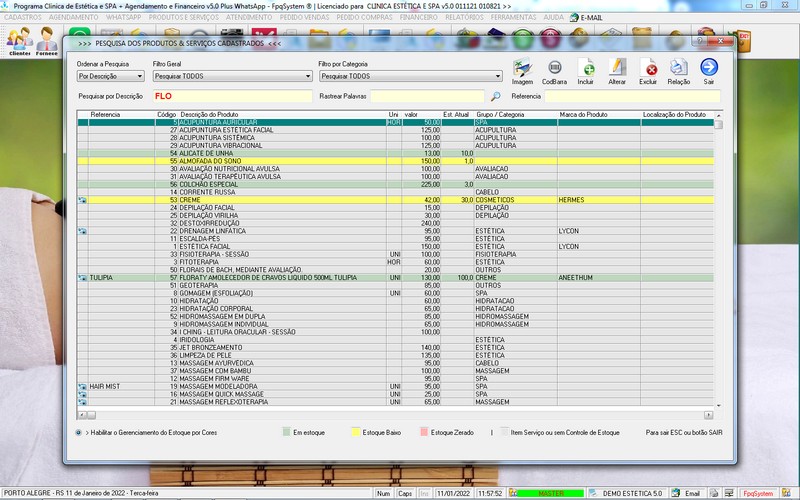
Task: Select the COLCHÃO ESPECIAL row
Action: pyautogui.click(x=395, y=185)
